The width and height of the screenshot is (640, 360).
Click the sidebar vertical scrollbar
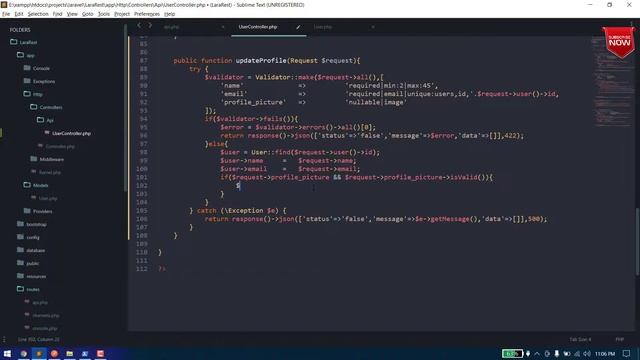pyautogui.click(x=125, y=108)
